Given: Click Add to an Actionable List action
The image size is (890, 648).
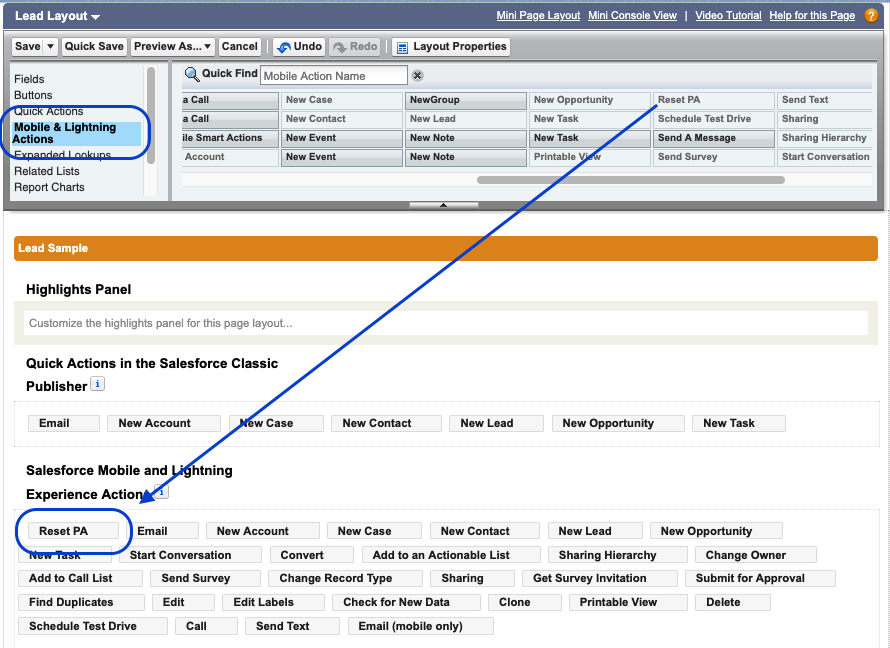Looking at the screenshot, I should tap(451, 555).
